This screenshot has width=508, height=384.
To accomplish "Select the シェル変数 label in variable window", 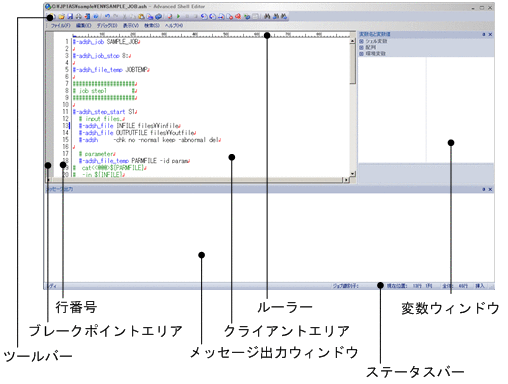I will click(x=376, y=41).
